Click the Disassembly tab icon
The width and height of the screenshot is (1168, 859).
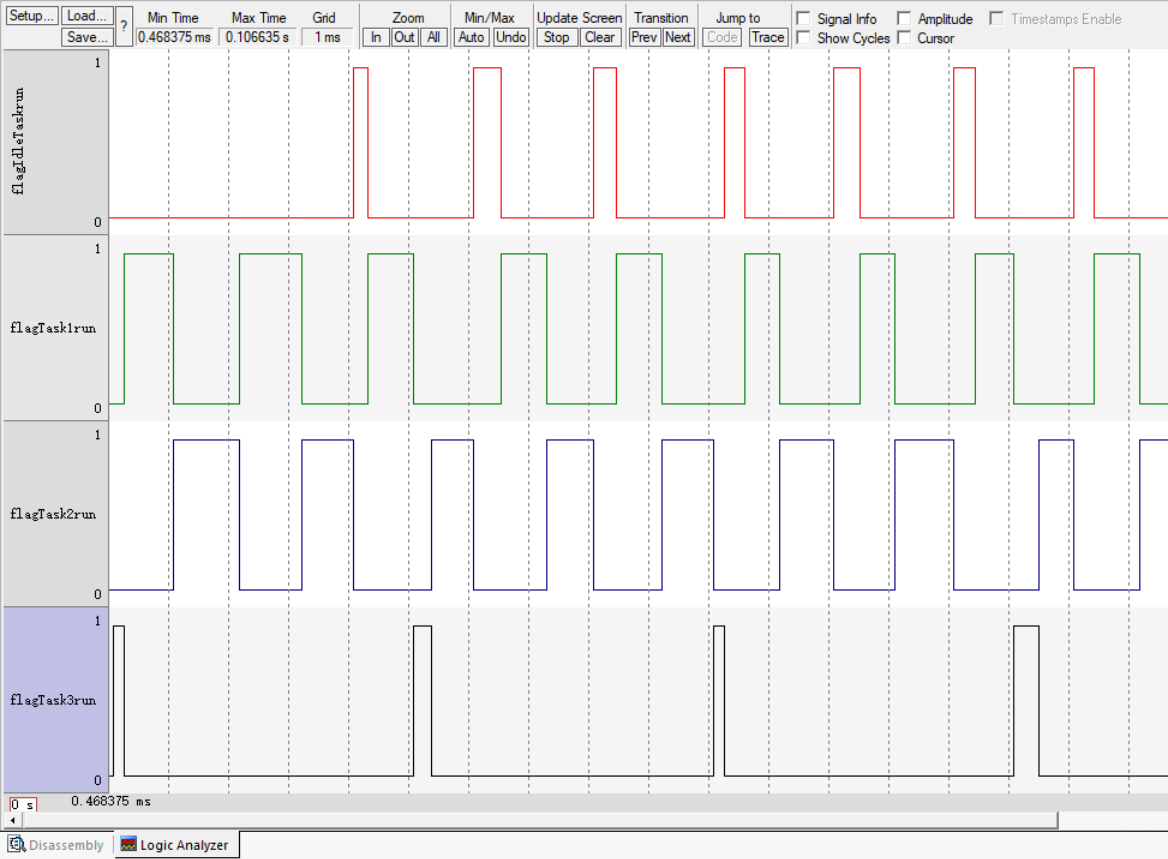pos(16,845)
